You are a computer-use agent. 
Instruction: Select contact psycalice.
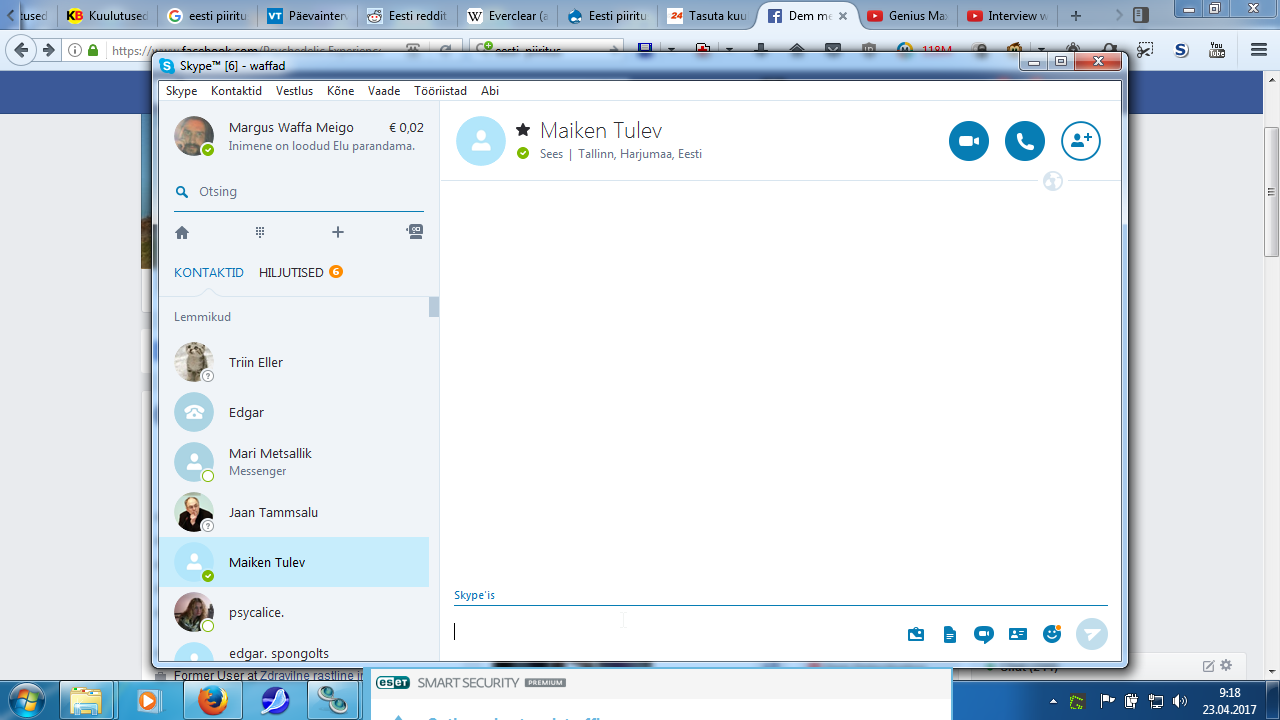pos(294,612)
